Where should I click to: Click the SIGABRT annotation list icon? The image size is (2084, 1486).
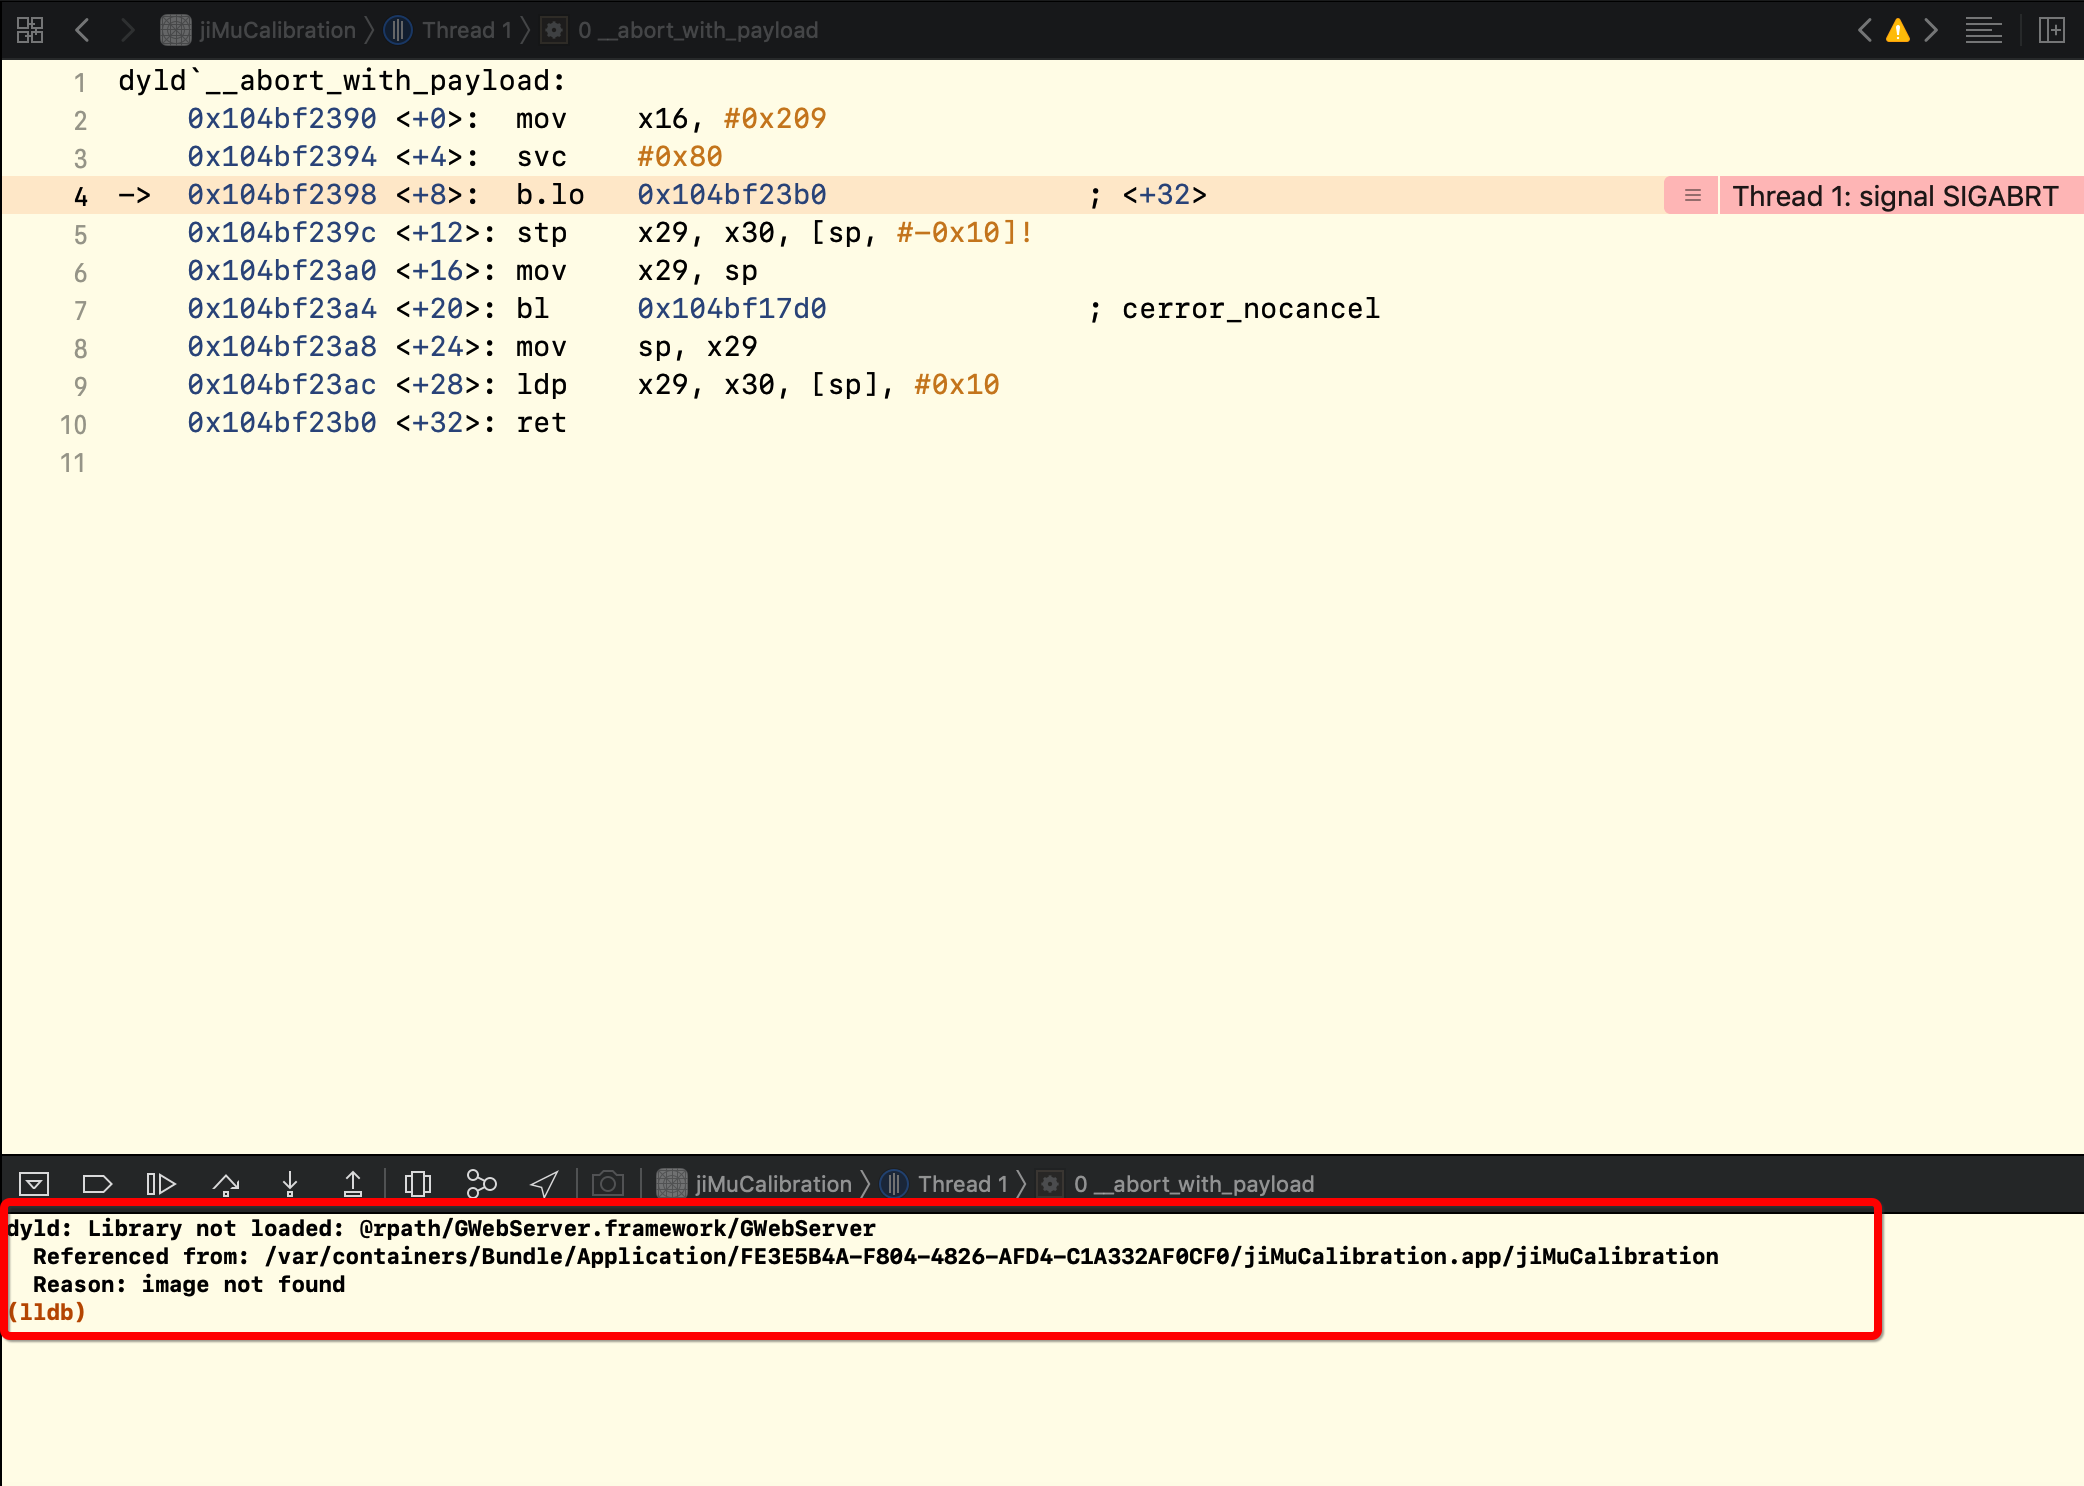point(1692,196)
